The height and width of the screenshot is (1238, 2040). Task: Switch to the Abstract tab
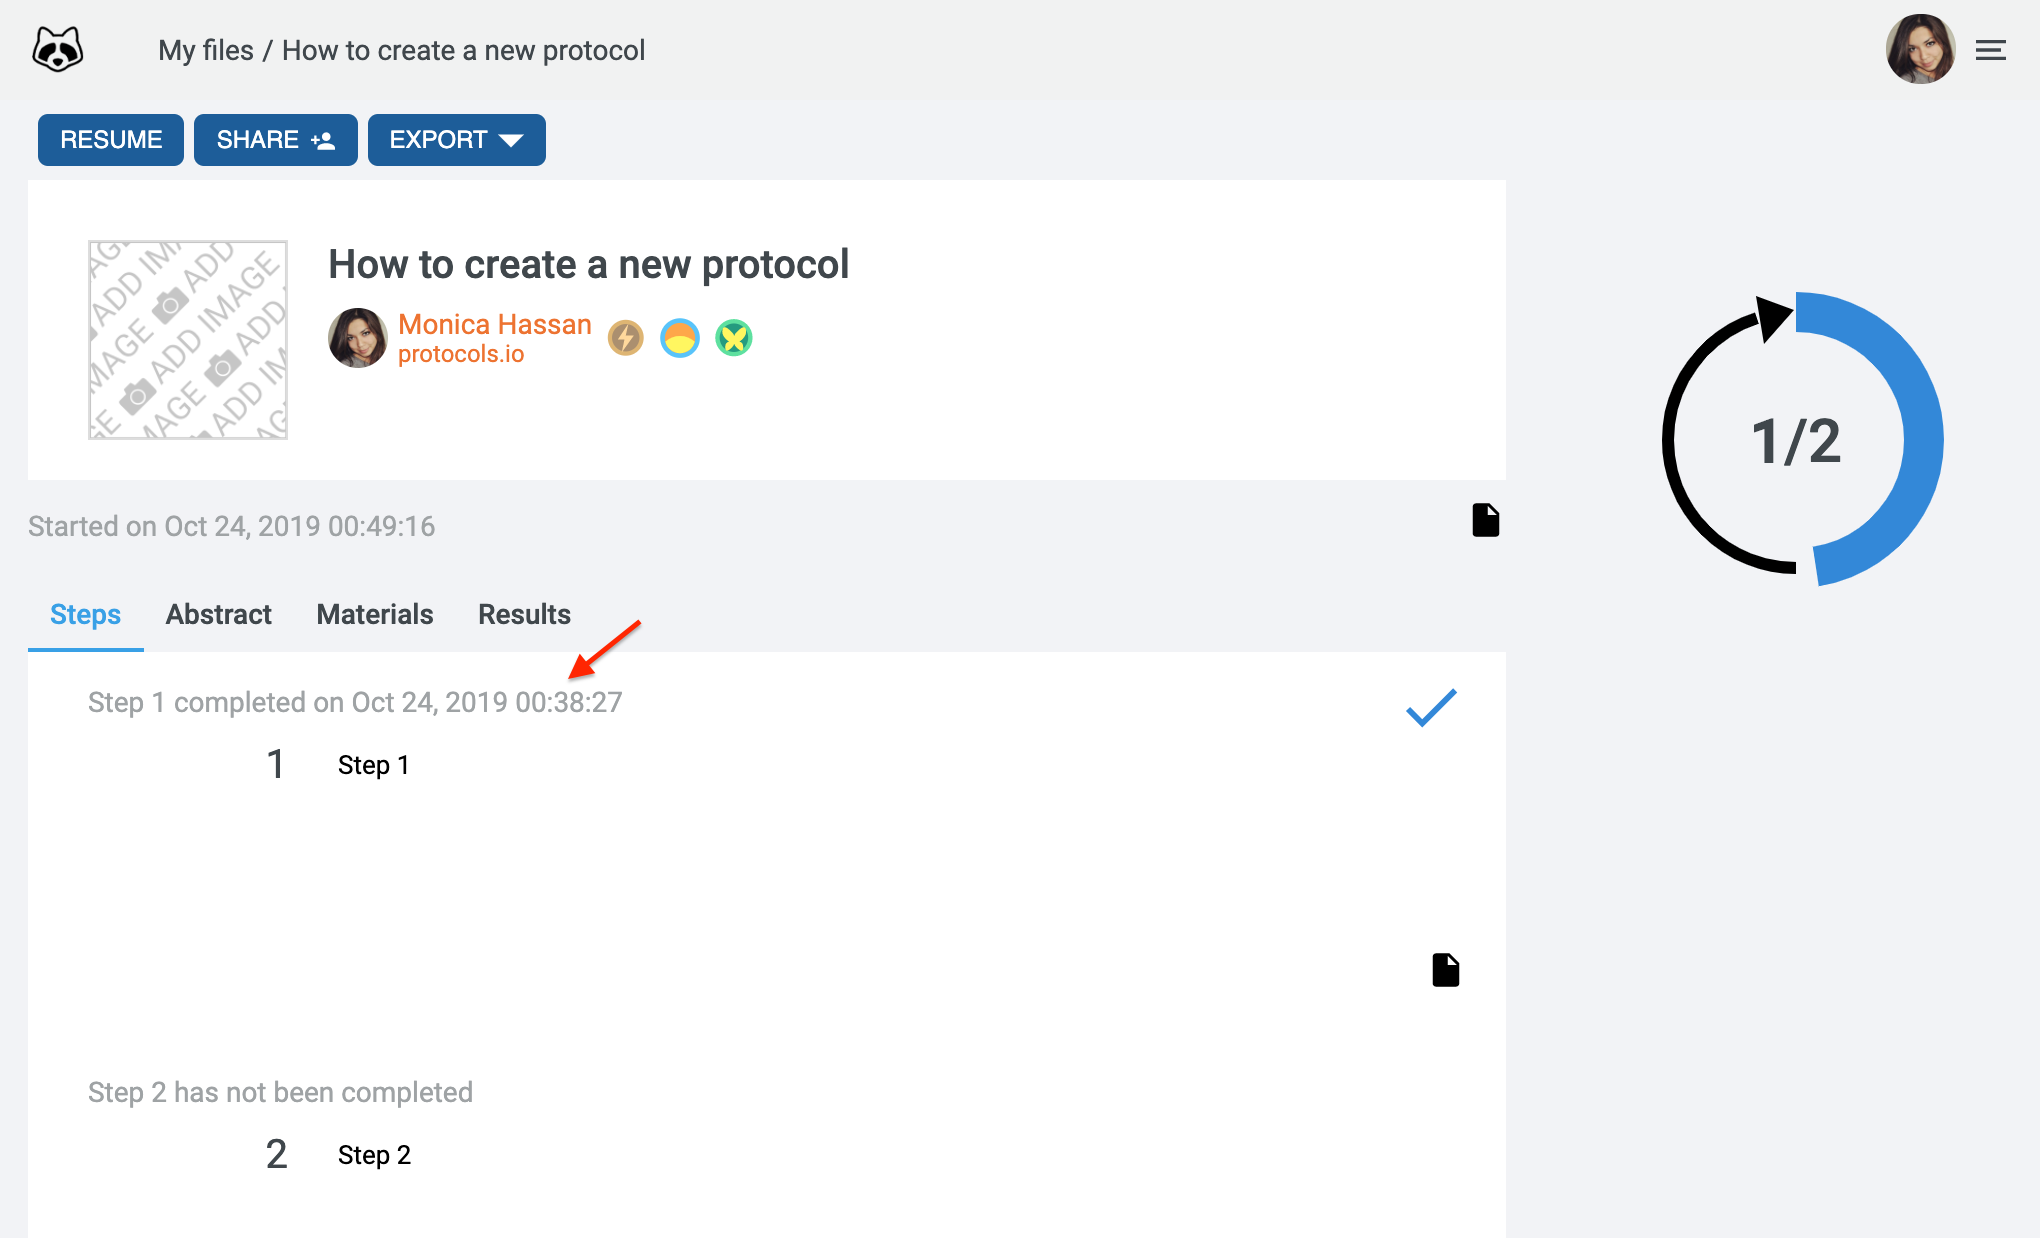[x=218, y=614]
